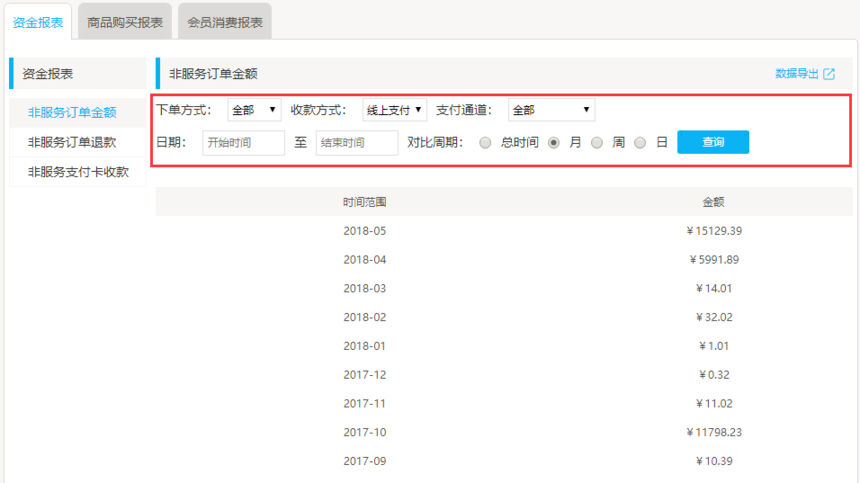Open 非服务支付卡收款 in sidebar
The image size is (860, 483).
[78, 171]
